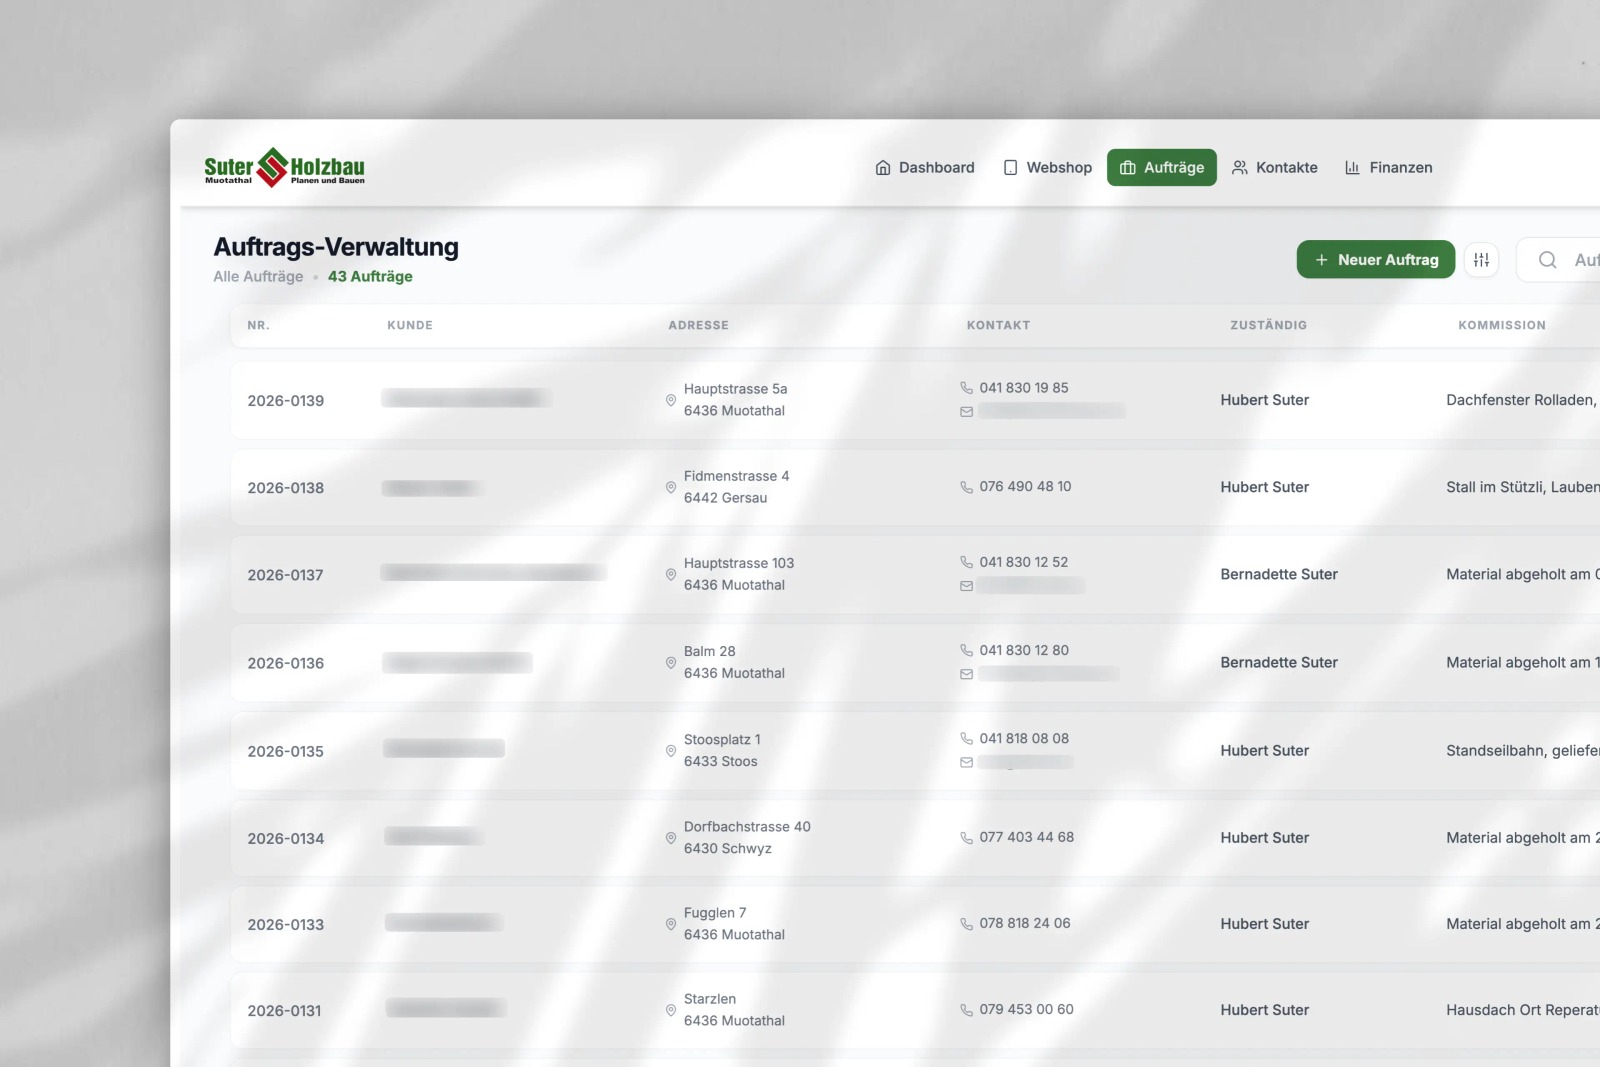Click the Neuer Auftrag button
The height and width of the screenshot is (1067, 1600).
tap(1376, 260)
